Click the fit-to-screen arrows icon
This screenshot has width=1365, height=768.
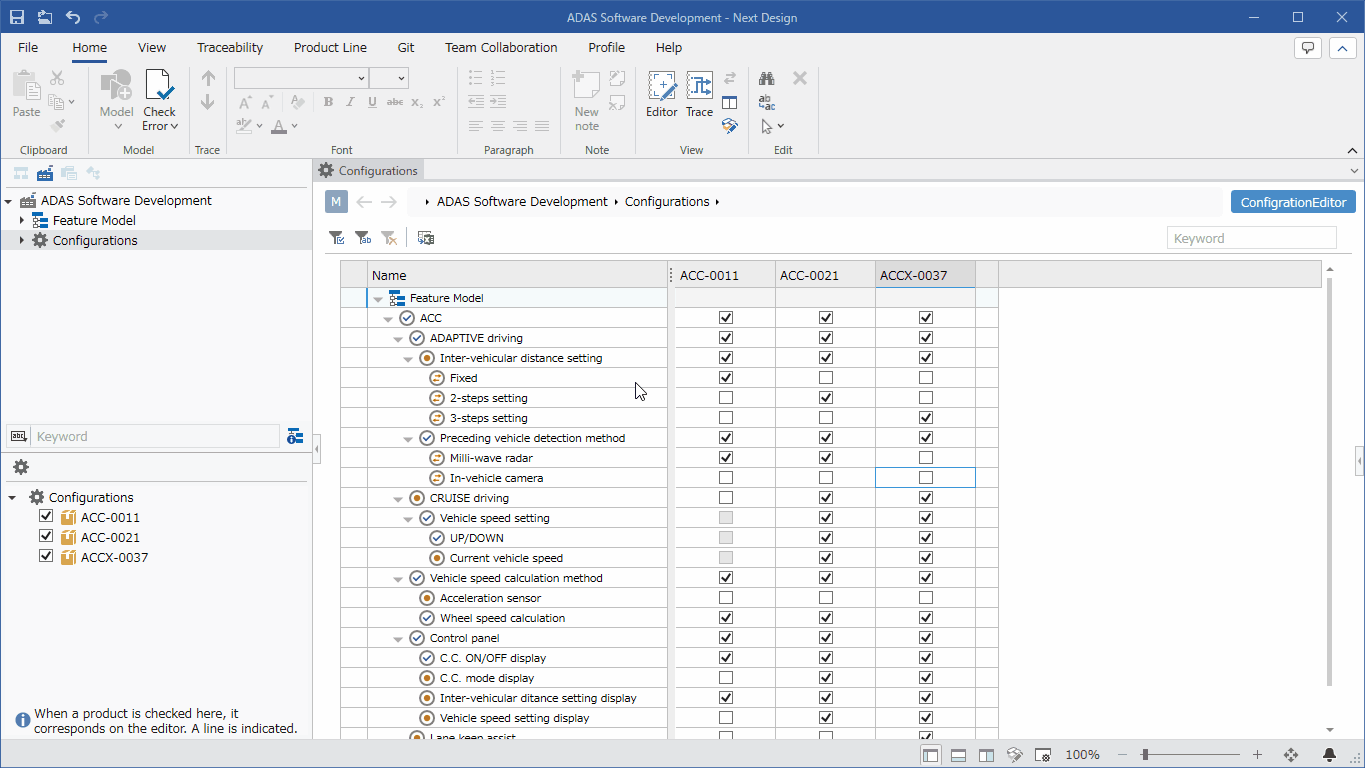click(x=1291, y=755)
